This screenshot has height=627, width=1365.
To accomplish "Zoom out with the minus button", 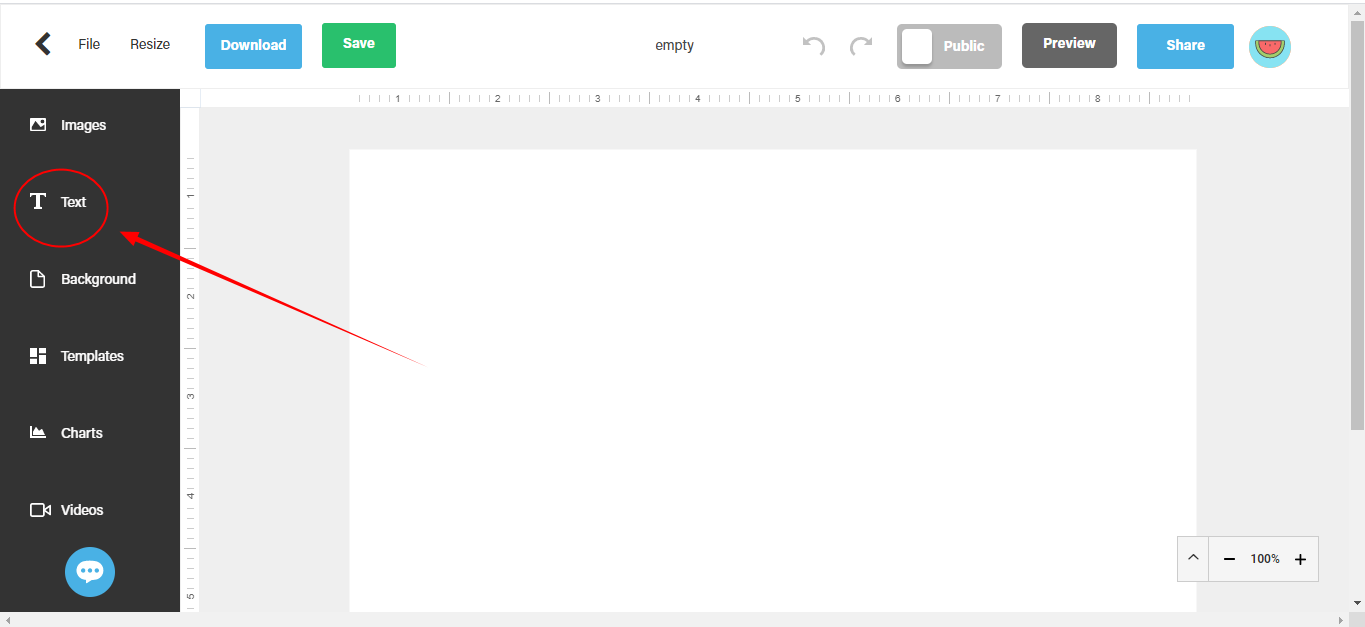I will click(x=1229, y=559).
